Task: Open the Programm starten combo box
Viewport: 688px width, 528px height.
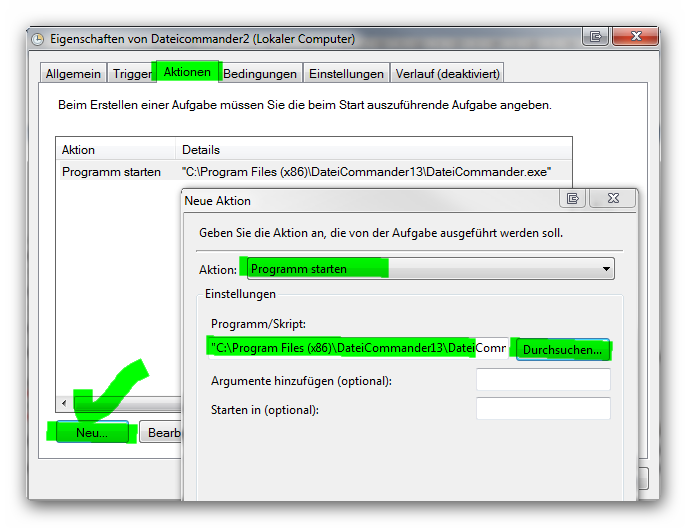Action: coord(428,269)
